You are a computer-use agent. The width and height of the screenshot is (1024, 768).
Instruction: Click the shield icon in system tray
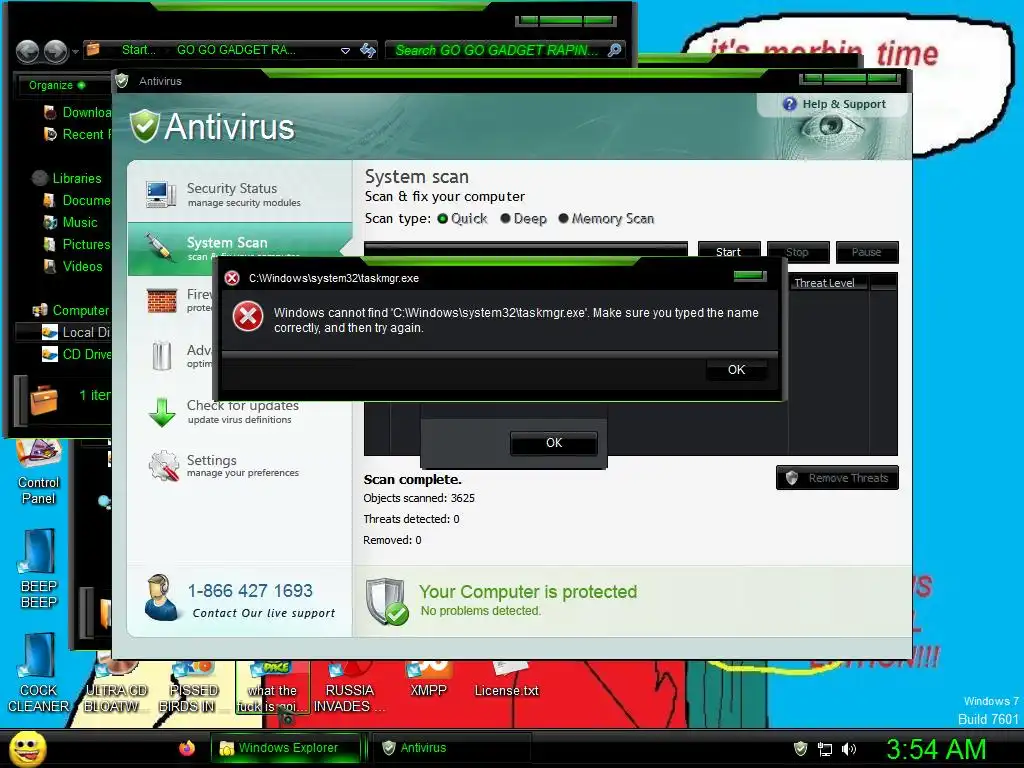click(x=800, y=748)
